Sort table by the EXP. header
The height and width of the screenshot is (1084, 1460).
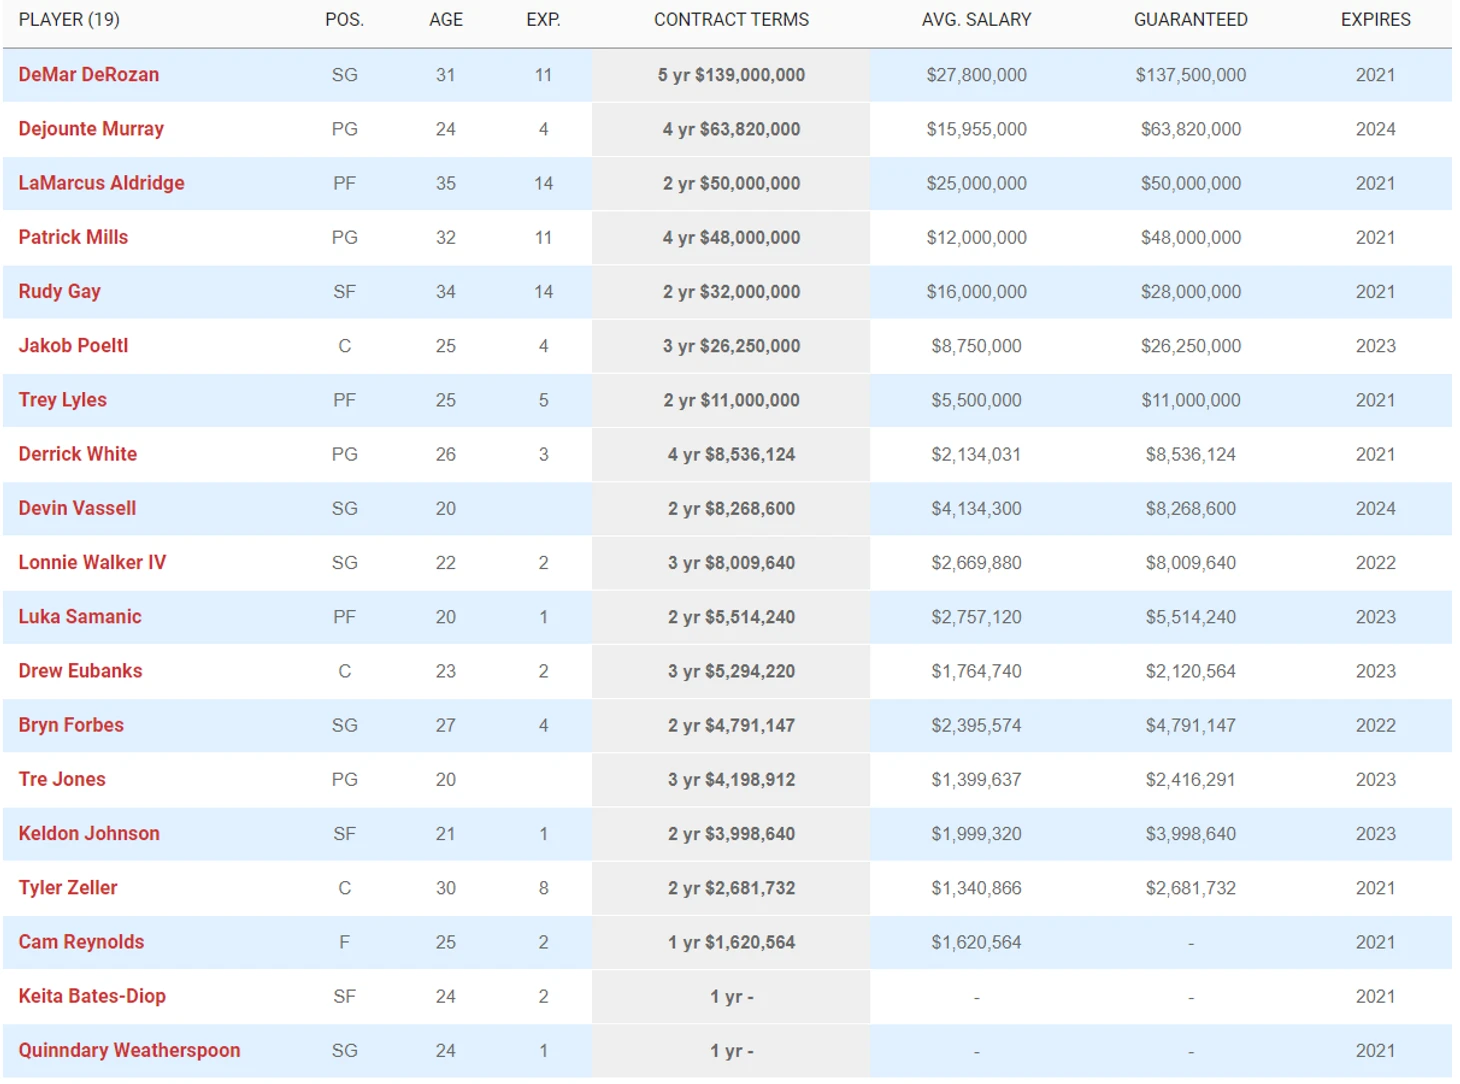(x=544, y=20)
